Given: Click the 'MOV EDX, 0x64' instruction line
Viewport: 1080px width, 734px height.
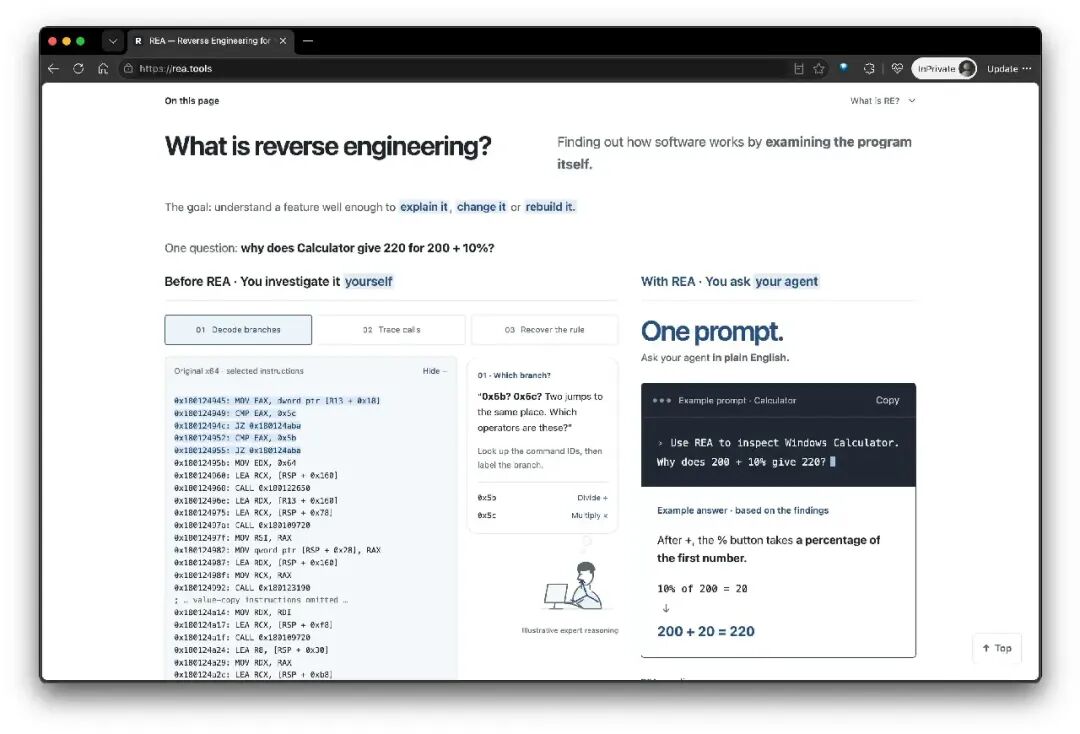Looking at the screenshot, I should (235, 463).
